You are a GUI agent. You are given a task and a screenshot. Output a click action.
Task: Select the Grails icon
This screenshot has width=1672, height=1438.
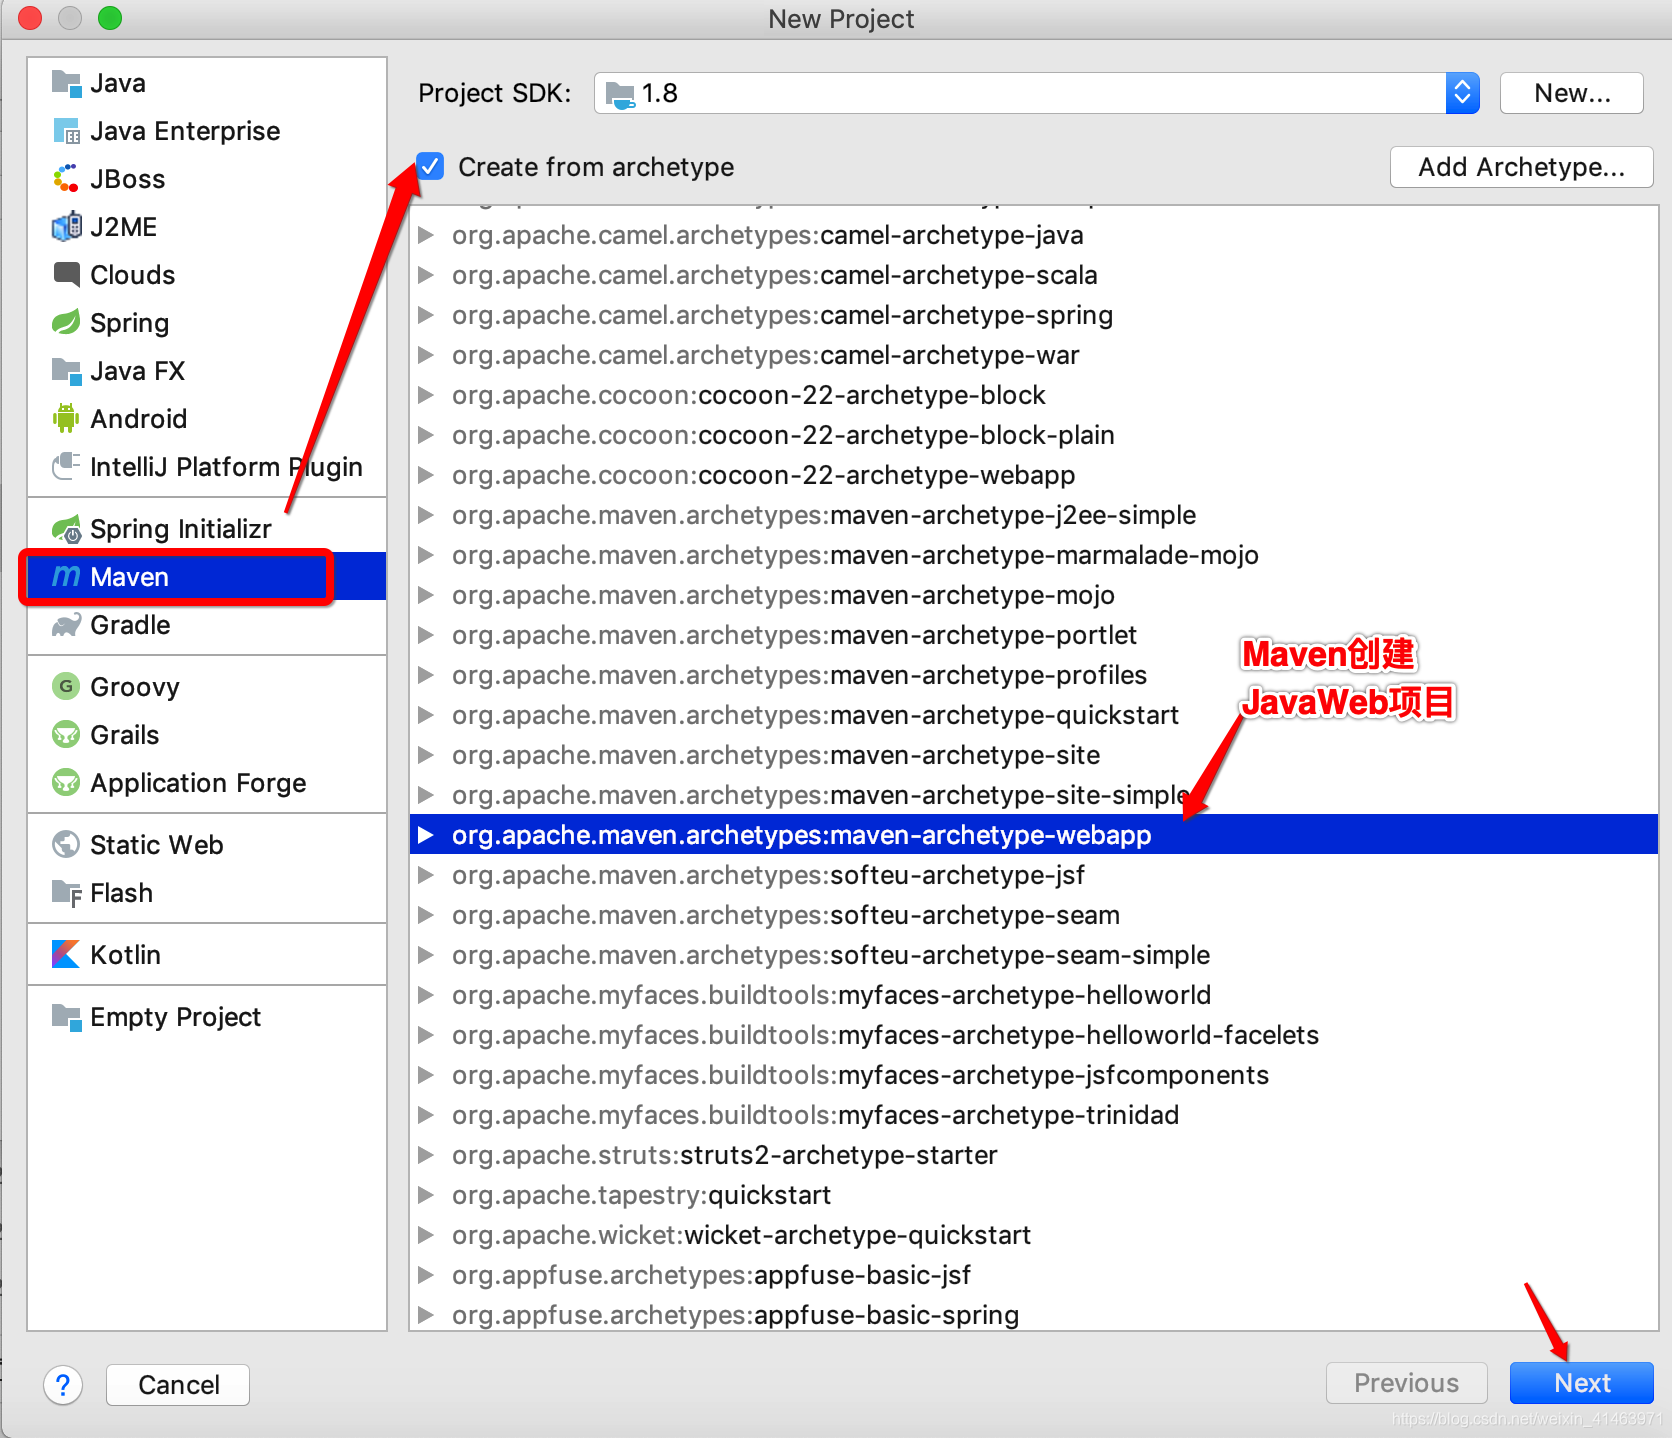tap(66, 735)
